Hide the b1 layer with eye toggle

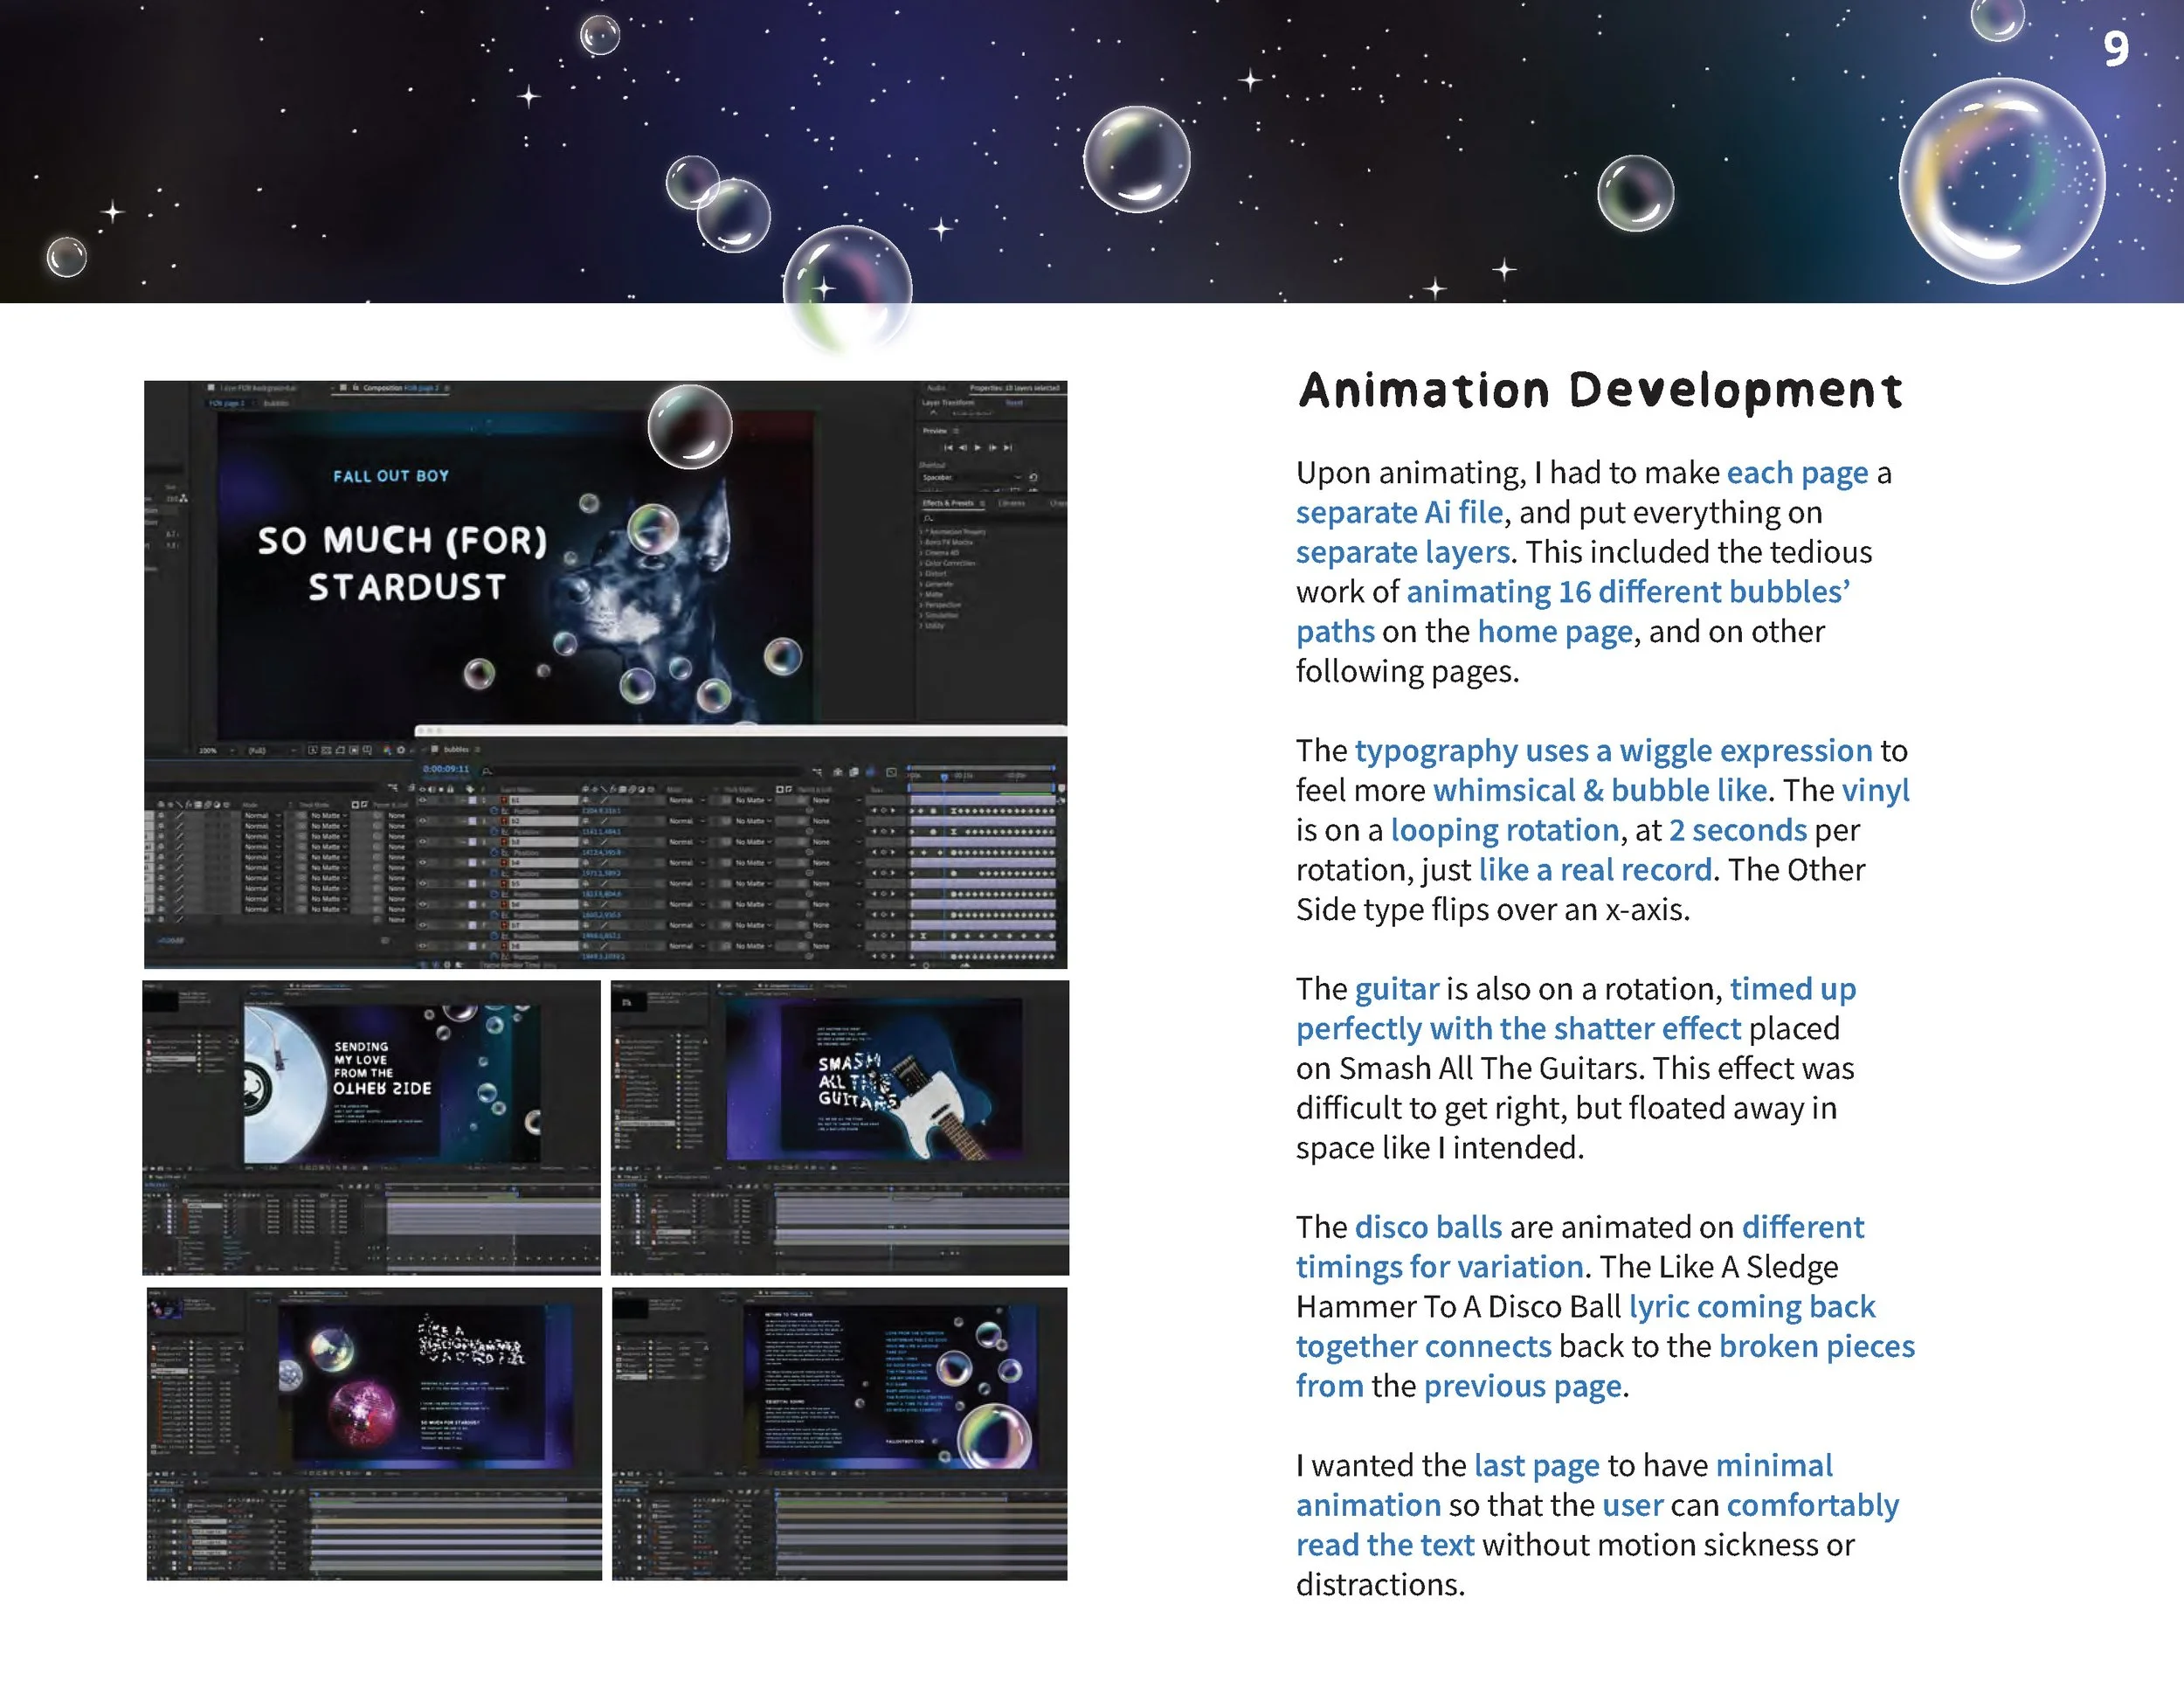[423, 800]
